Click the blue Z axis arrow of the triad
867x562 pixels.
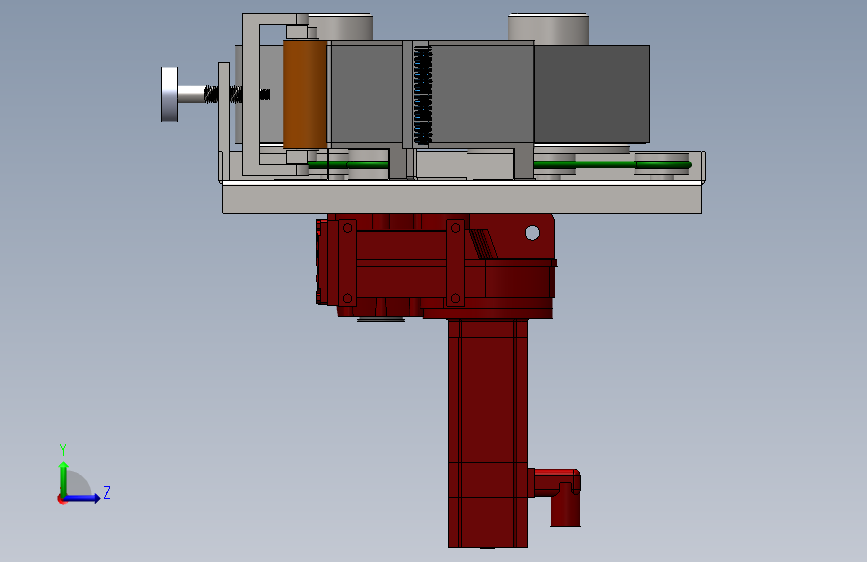coord(83,498)
